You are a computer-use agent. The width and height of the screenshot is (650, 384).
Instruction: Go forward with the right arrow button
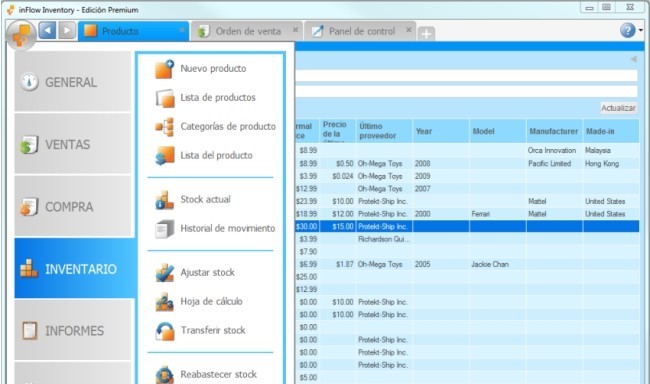[67, 31]
